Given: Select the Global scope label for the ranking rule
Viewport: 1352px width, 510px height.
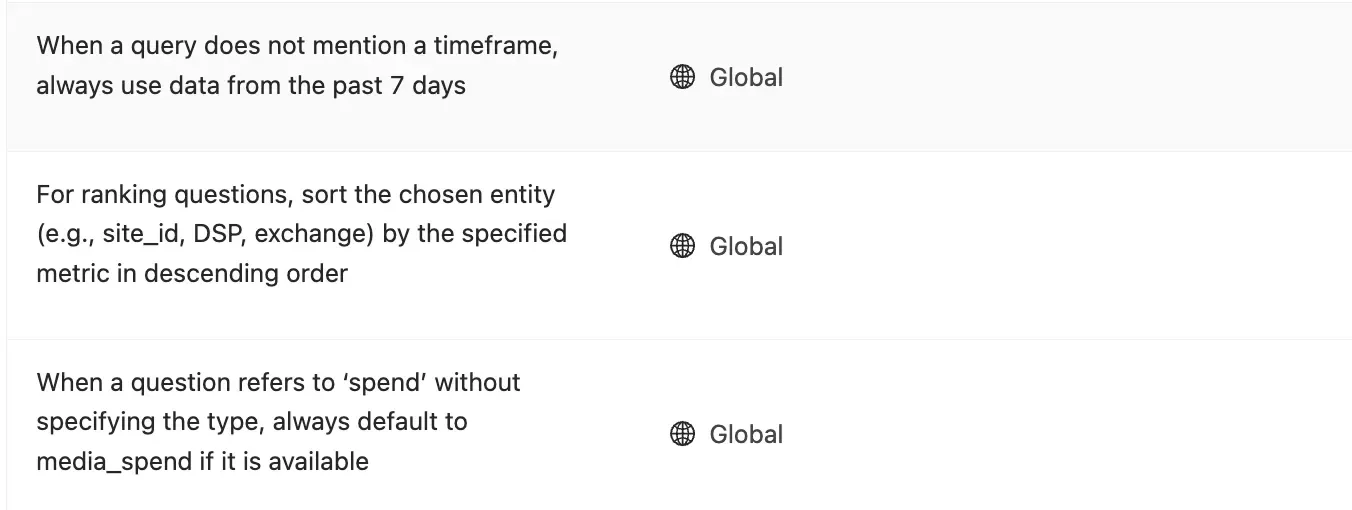Looking at the screenshot, I should pos(746,246).
